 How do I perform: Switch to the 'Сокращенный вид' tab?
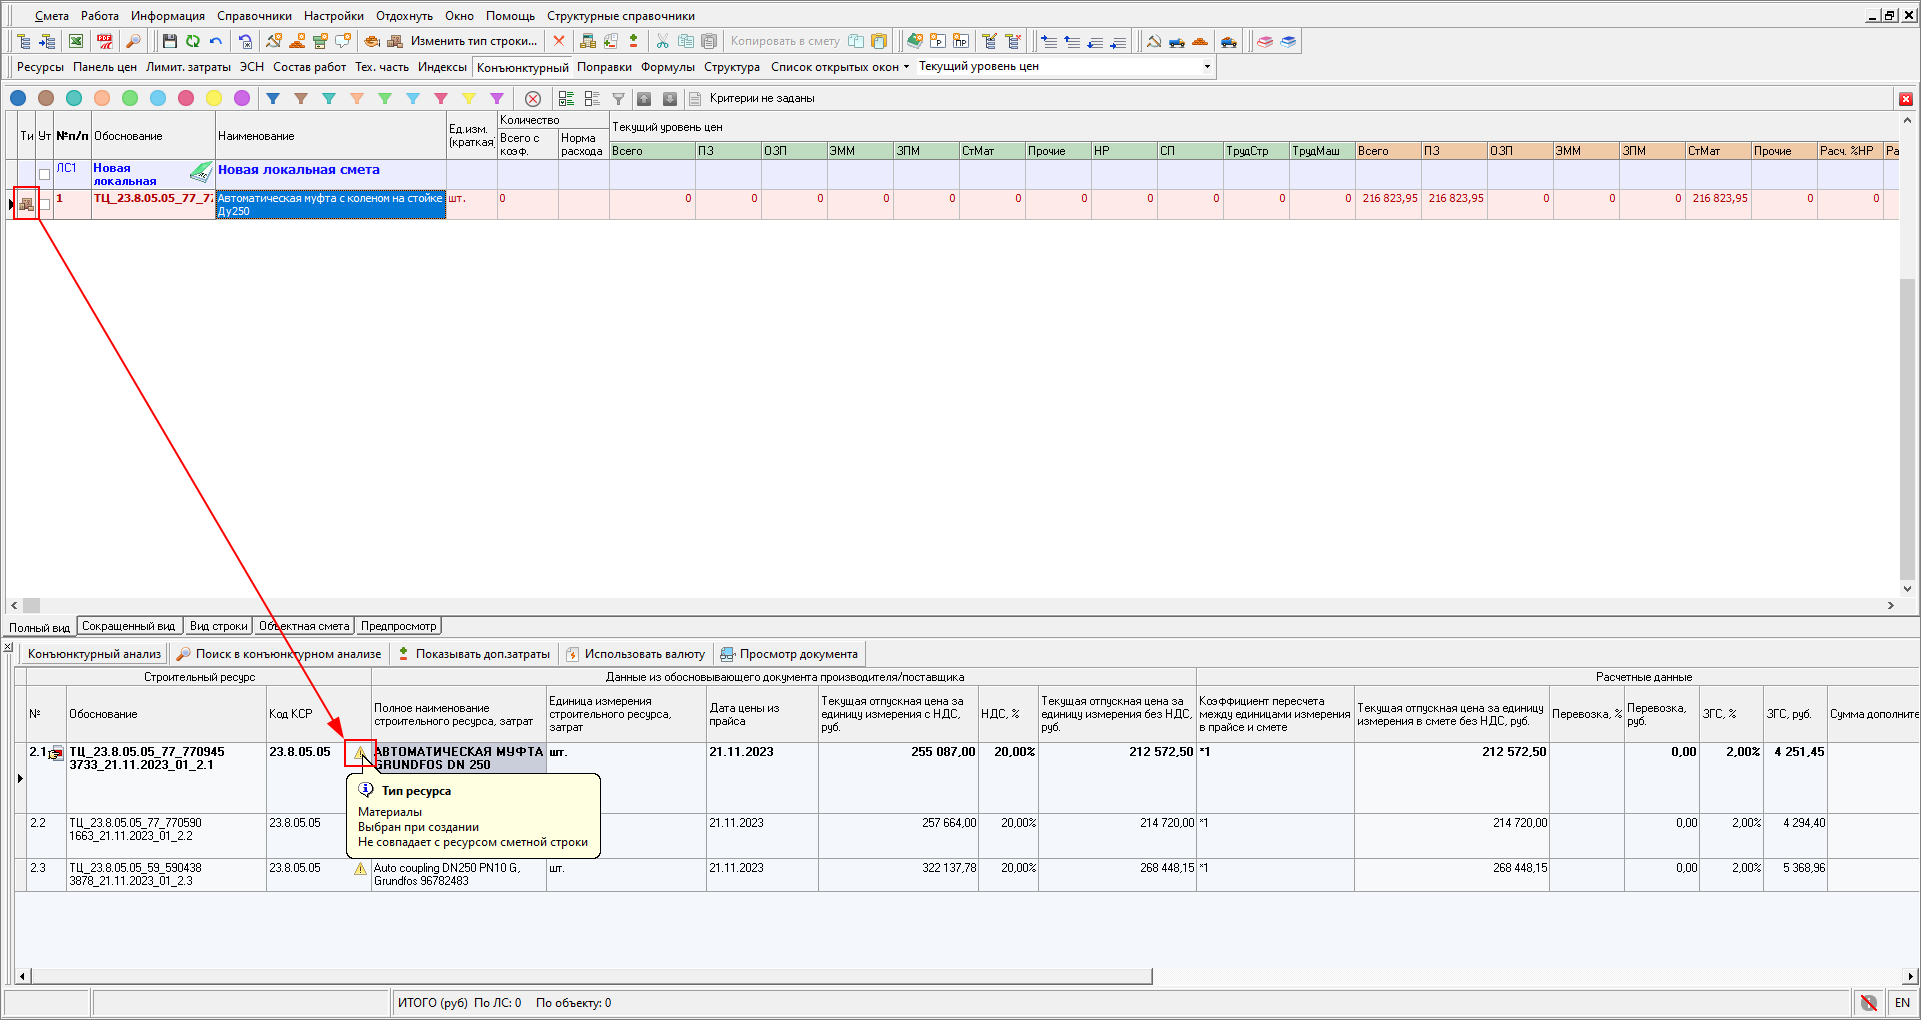point(128,626)
